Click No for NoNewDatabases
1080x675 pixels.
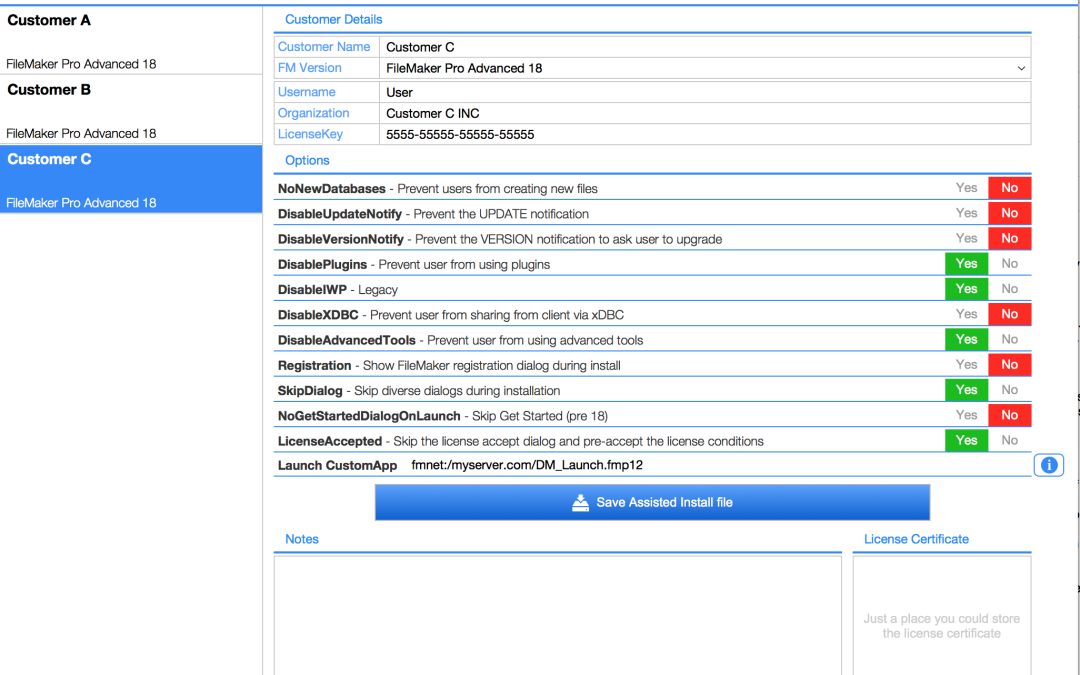pos(1010,188)
